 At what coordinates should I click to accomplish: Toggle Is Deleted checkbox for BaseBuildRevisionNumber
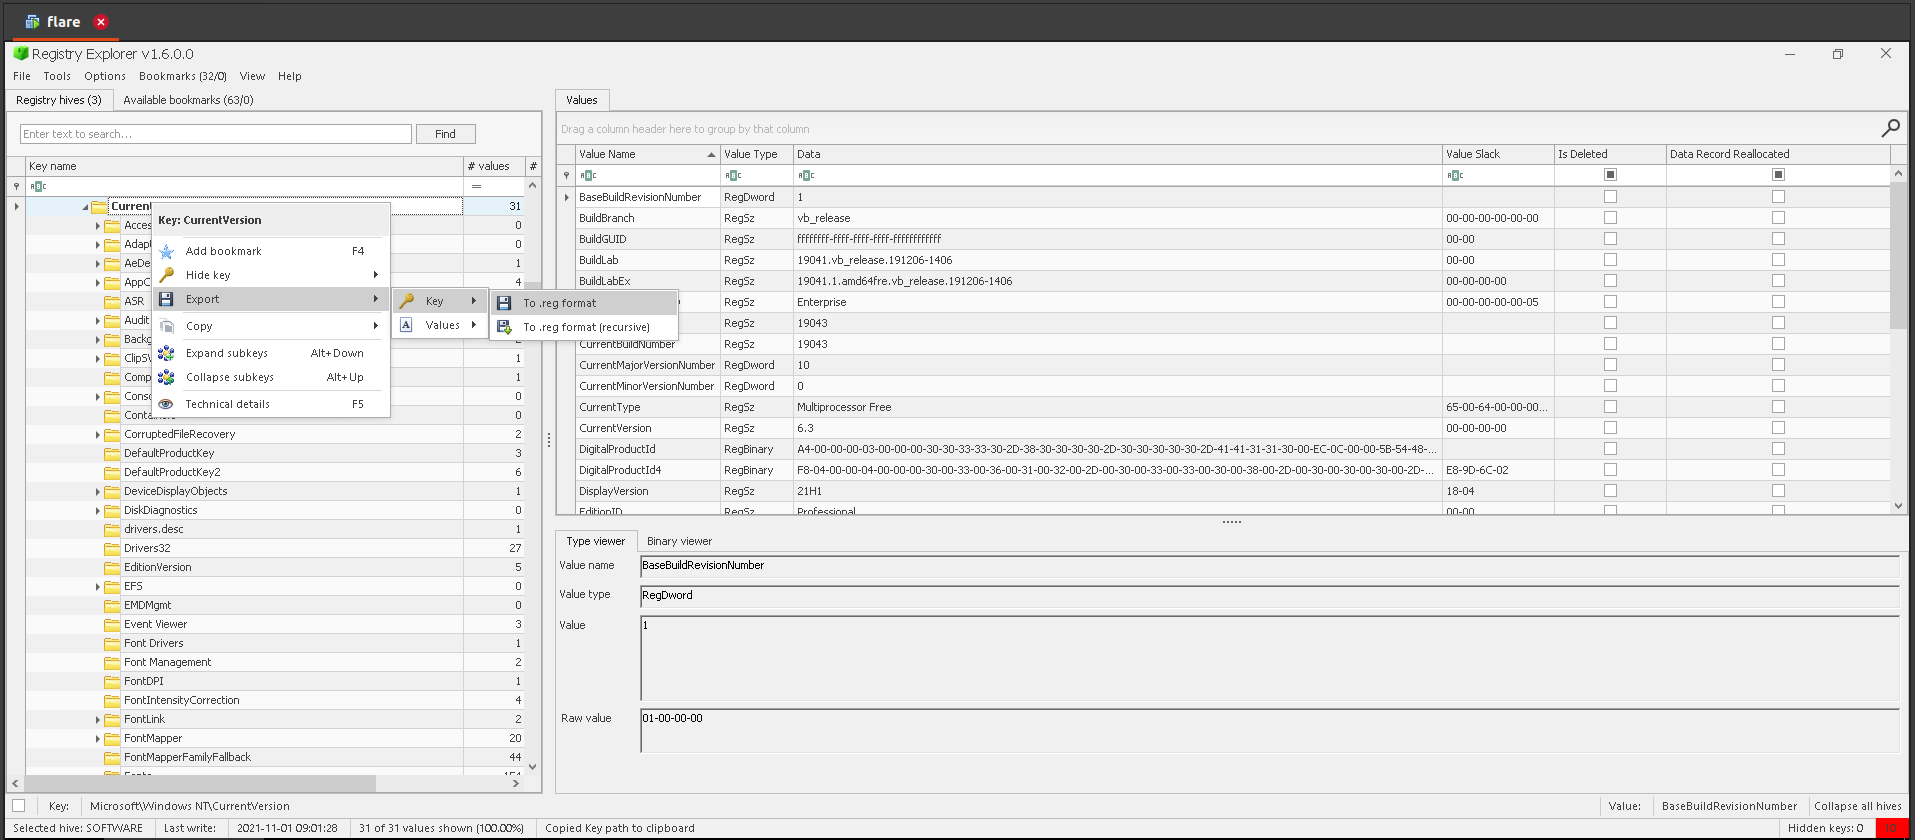[x=1610, y=197]
